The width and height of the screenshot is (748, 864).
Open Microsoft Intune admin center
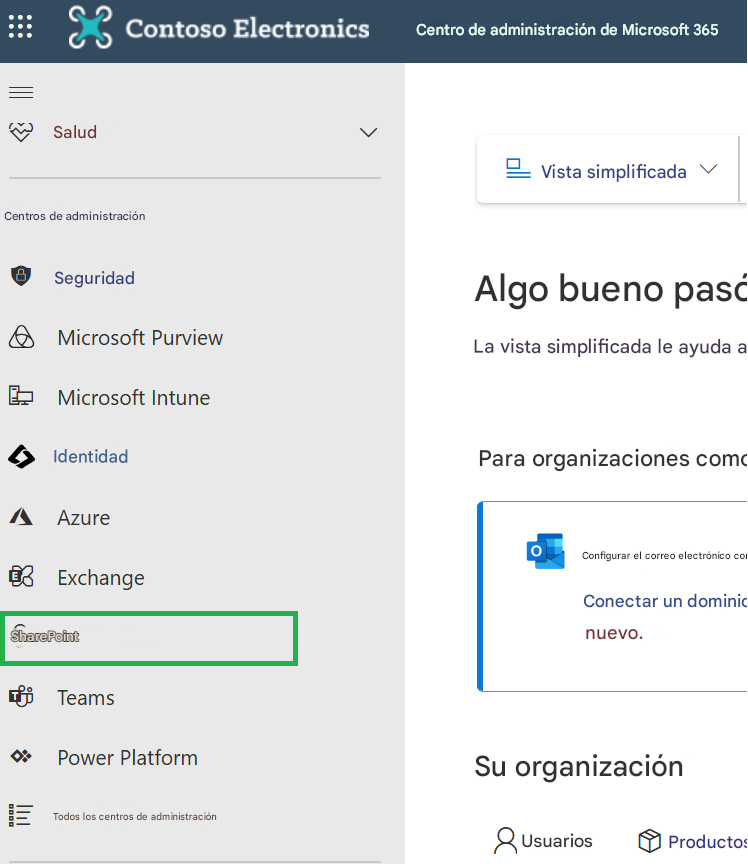(134, 398)
